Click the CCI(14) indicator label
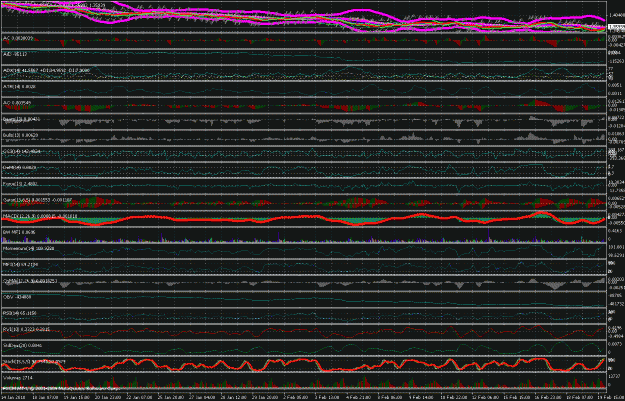The image size is (625, 401). (x=22, y=151)
